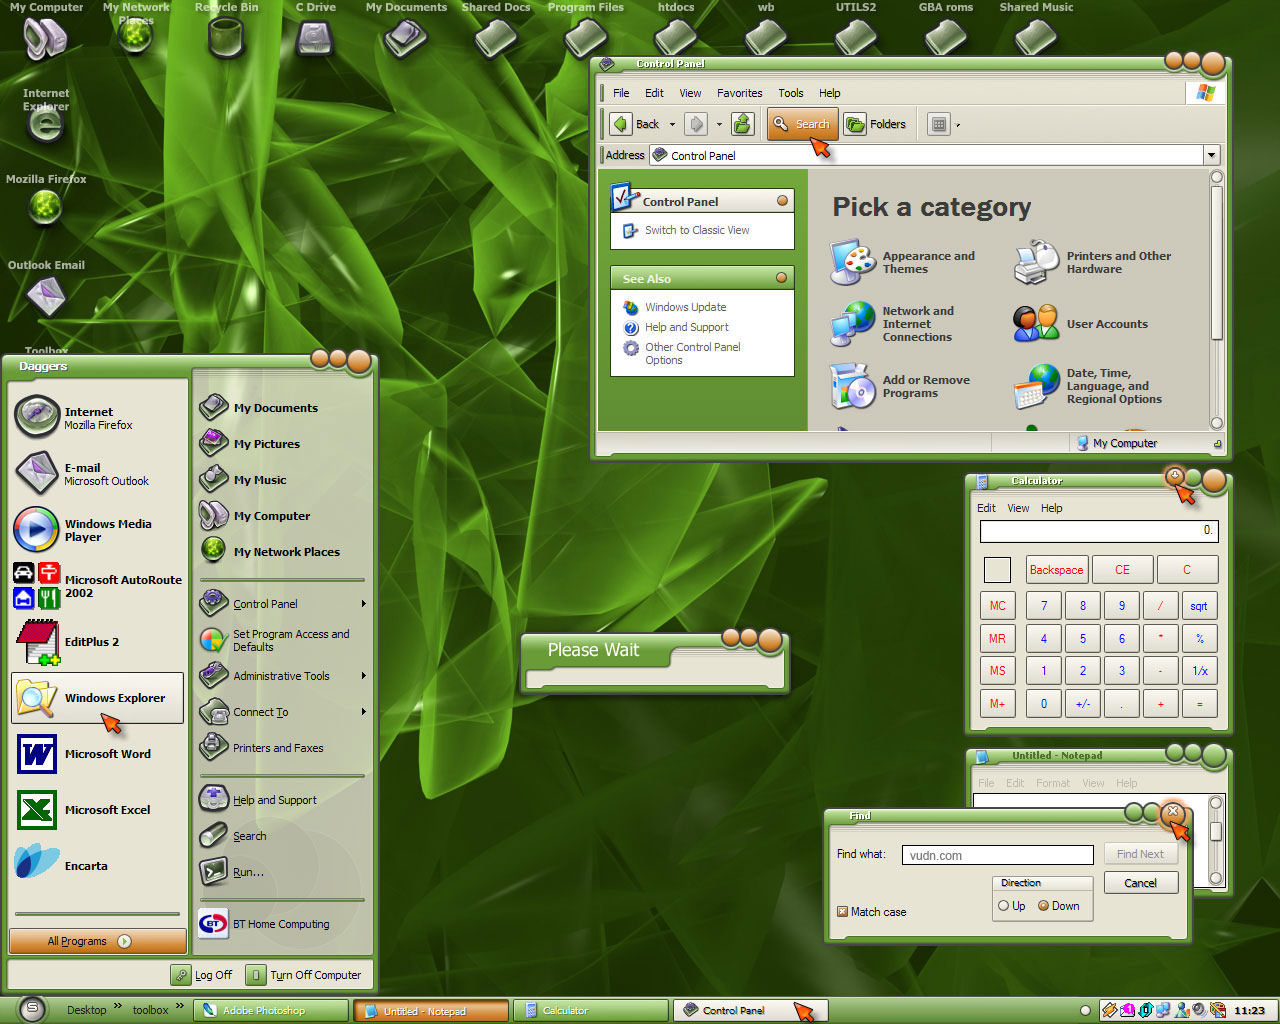Click the Windows Update link

point(685,307)
